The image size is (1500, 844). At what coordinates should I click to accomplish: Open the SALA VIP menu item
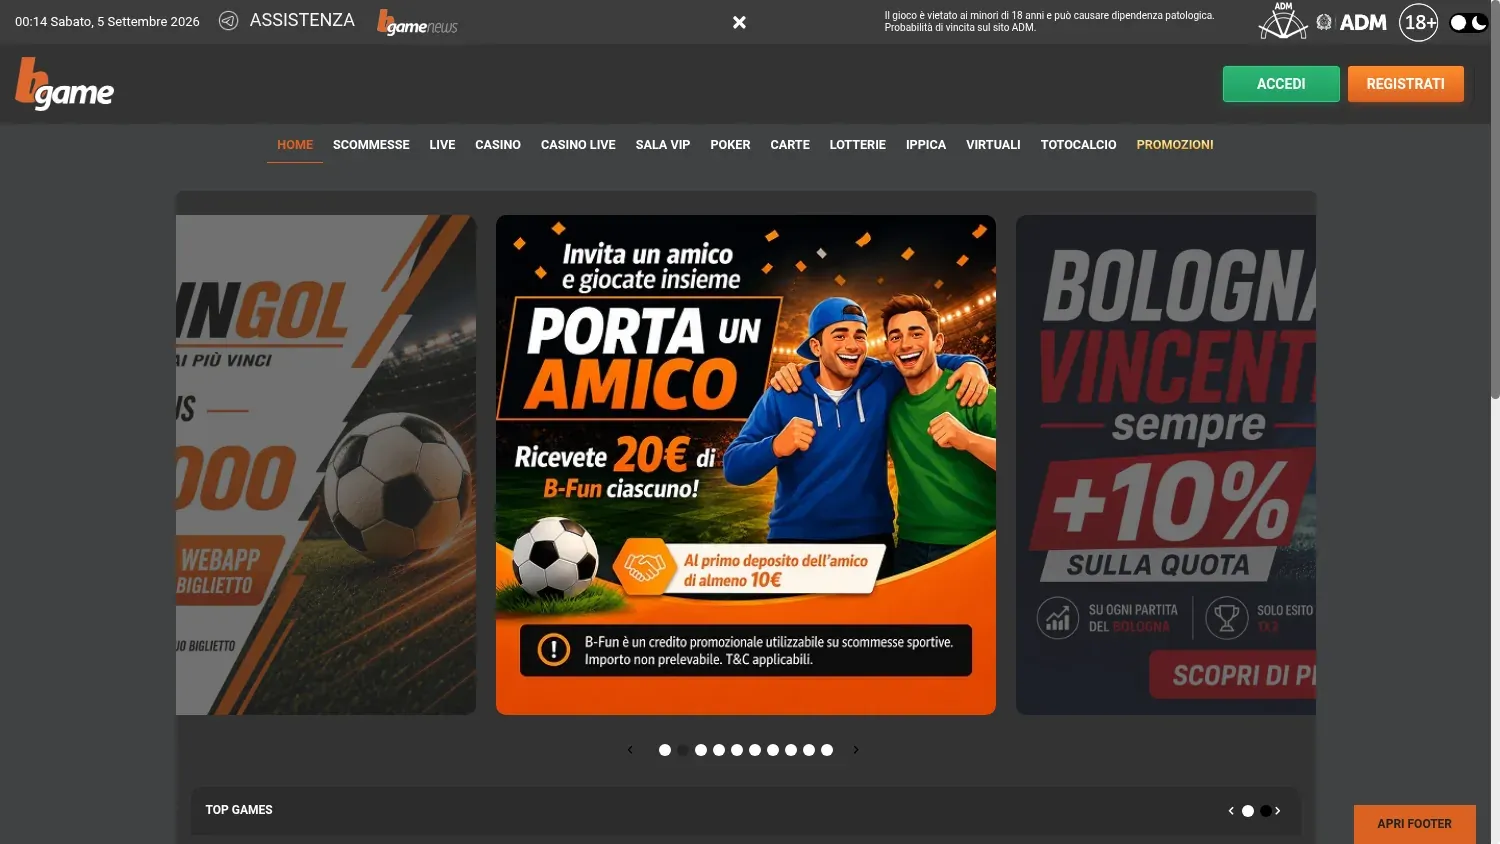(x=663, y=145)
